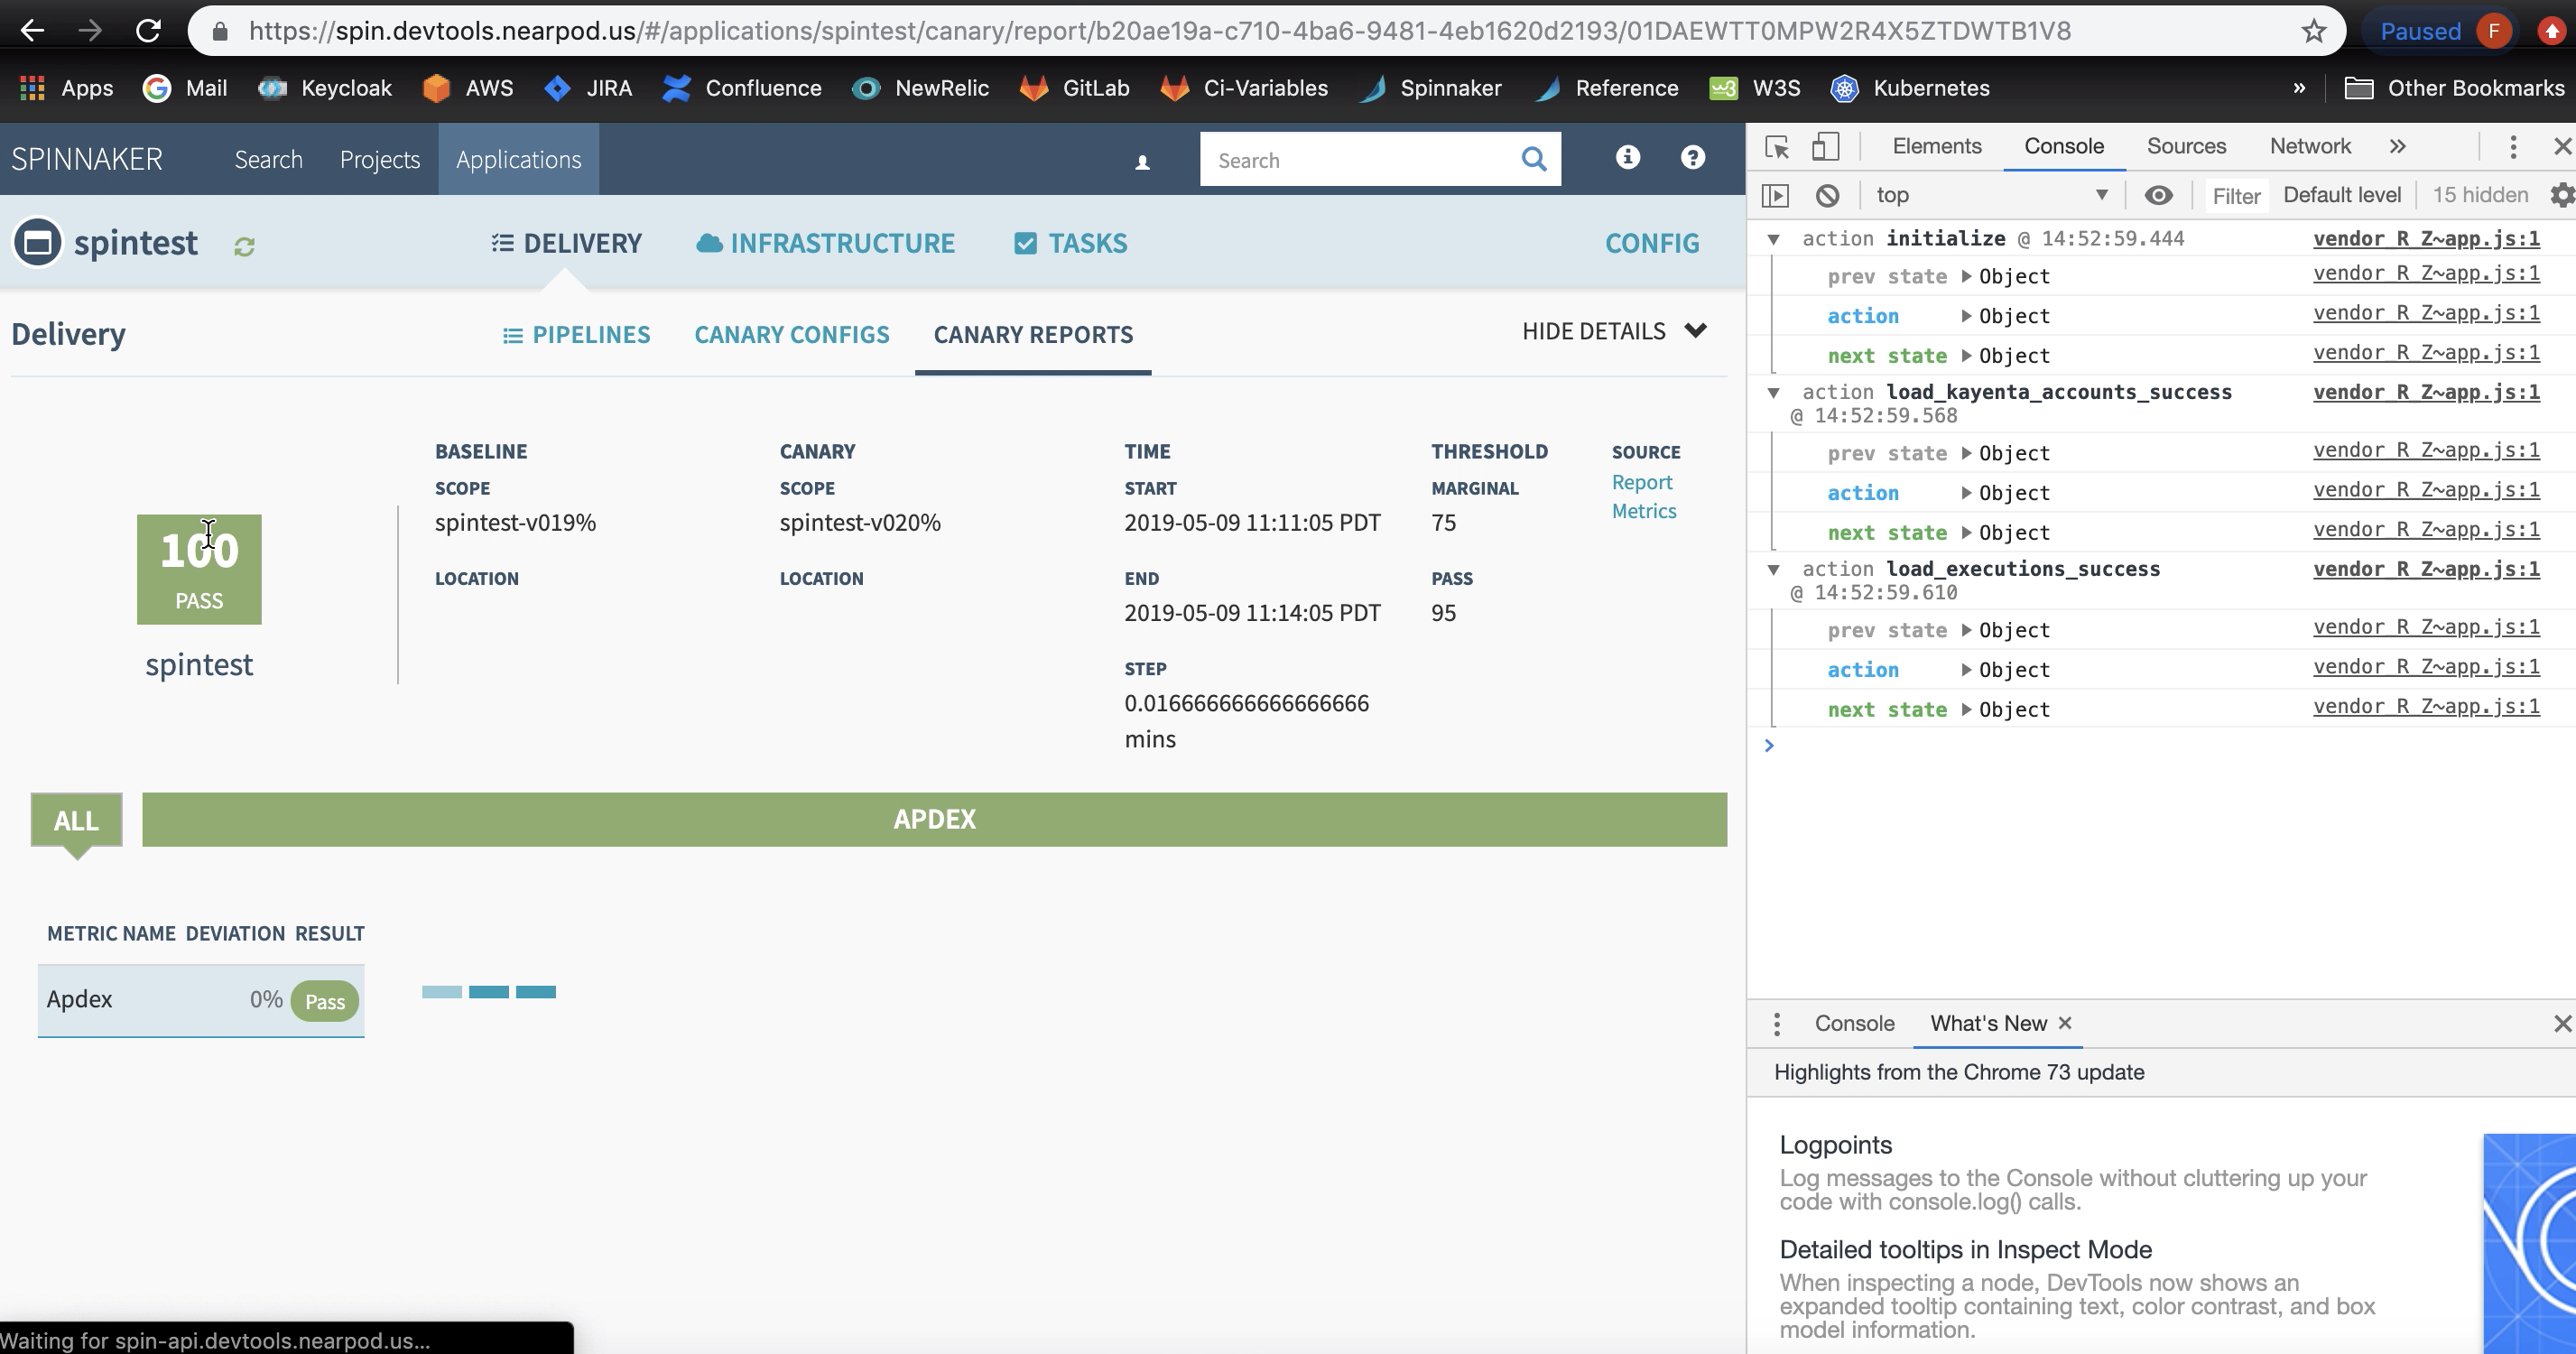Collapse the load_executions_success action
The image size is (2576, 1354).
tap(1775, 569)
